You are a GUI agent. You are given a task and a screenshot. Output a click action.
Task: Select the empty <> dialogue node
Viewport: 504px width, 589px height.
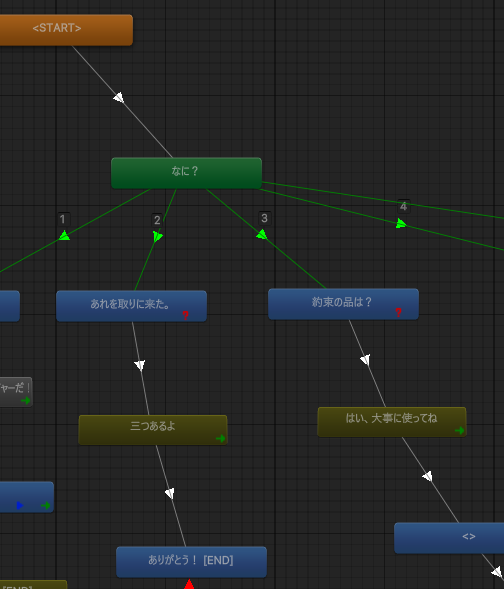(449, 538)
